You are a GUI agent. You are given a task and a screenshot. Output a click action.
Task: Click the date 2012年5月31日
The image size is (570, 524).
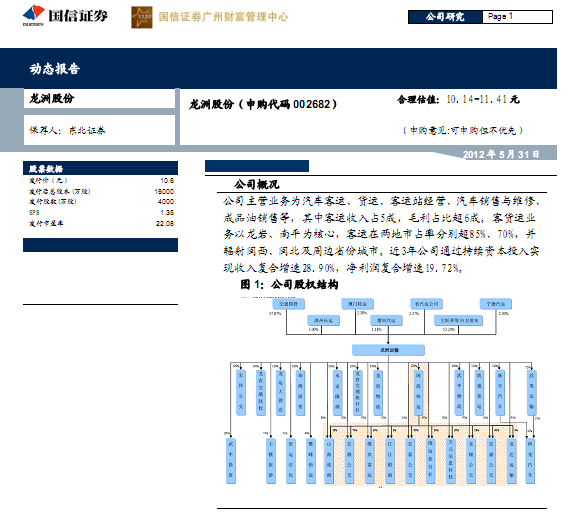pyautogui.click(x=501, y=154)
